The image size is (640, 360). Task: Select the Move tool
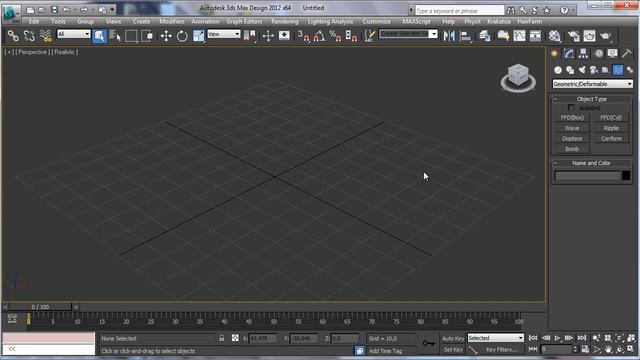pyautogui.click(x=166, y=36)
